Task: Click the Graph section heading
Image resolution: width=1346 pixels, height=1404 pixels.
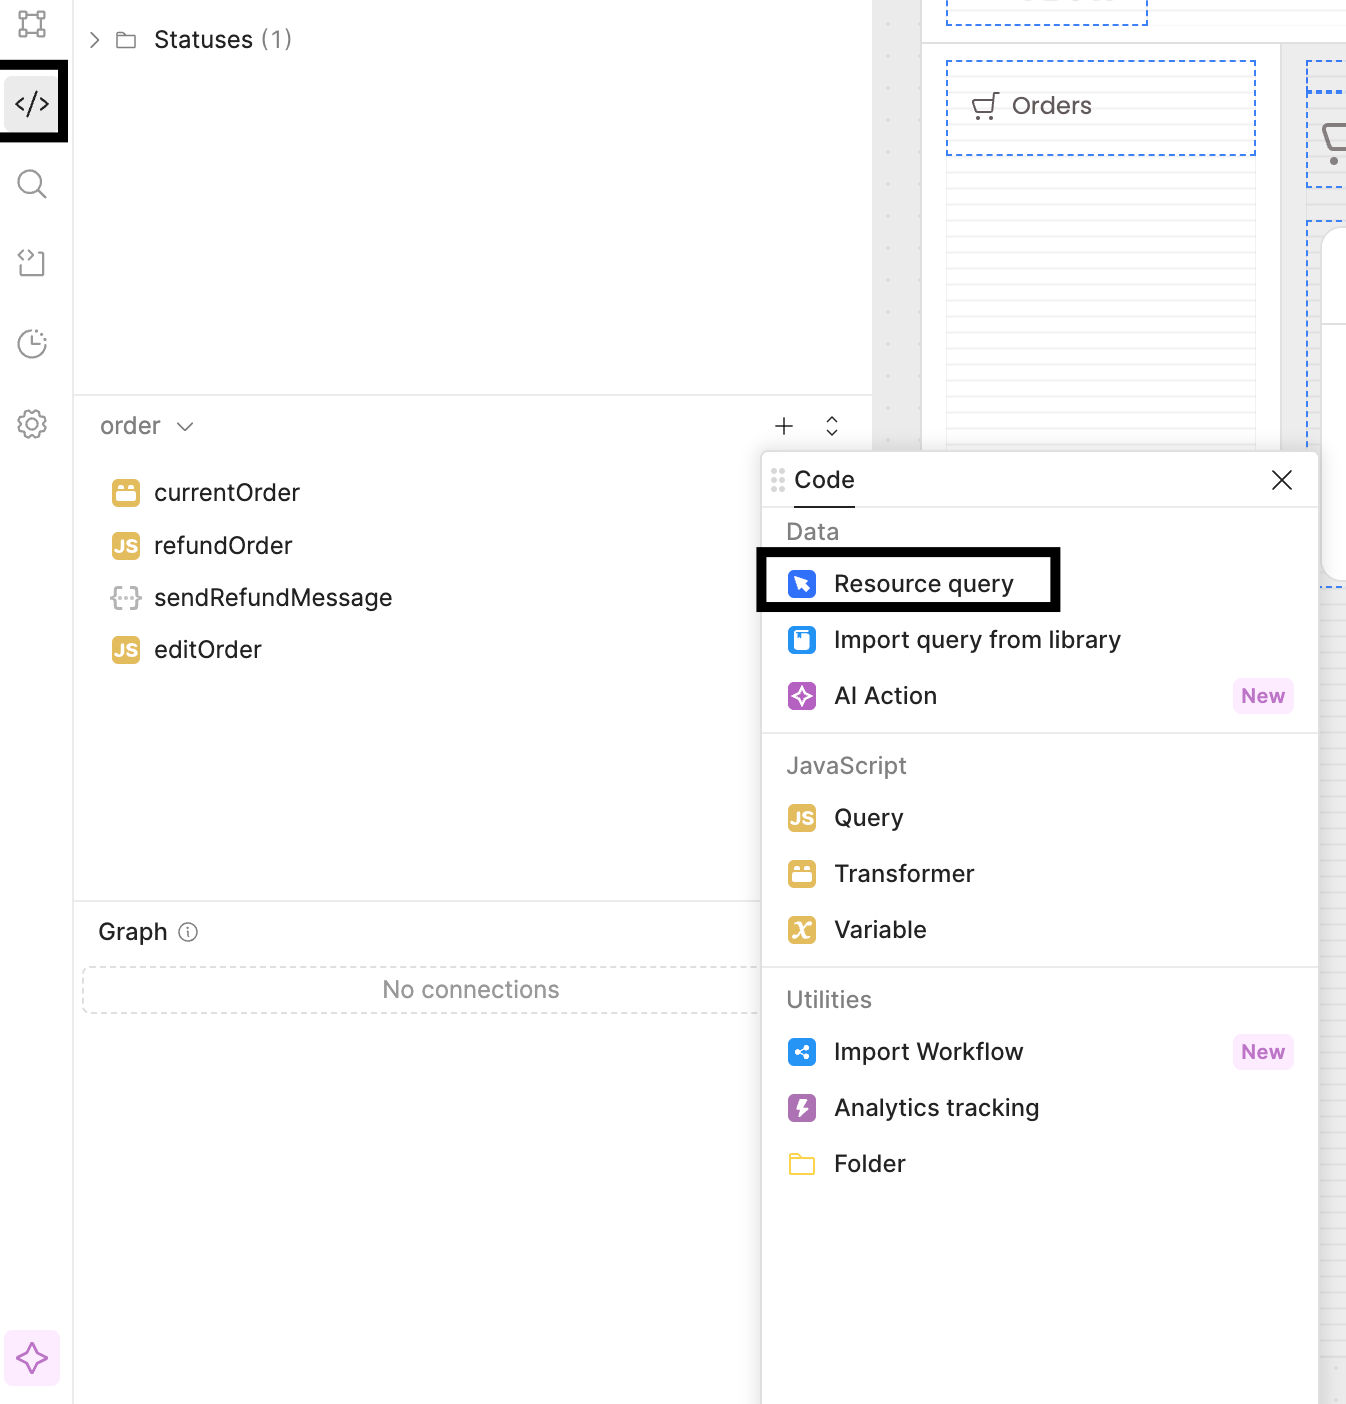Action: tap(133, 932)
